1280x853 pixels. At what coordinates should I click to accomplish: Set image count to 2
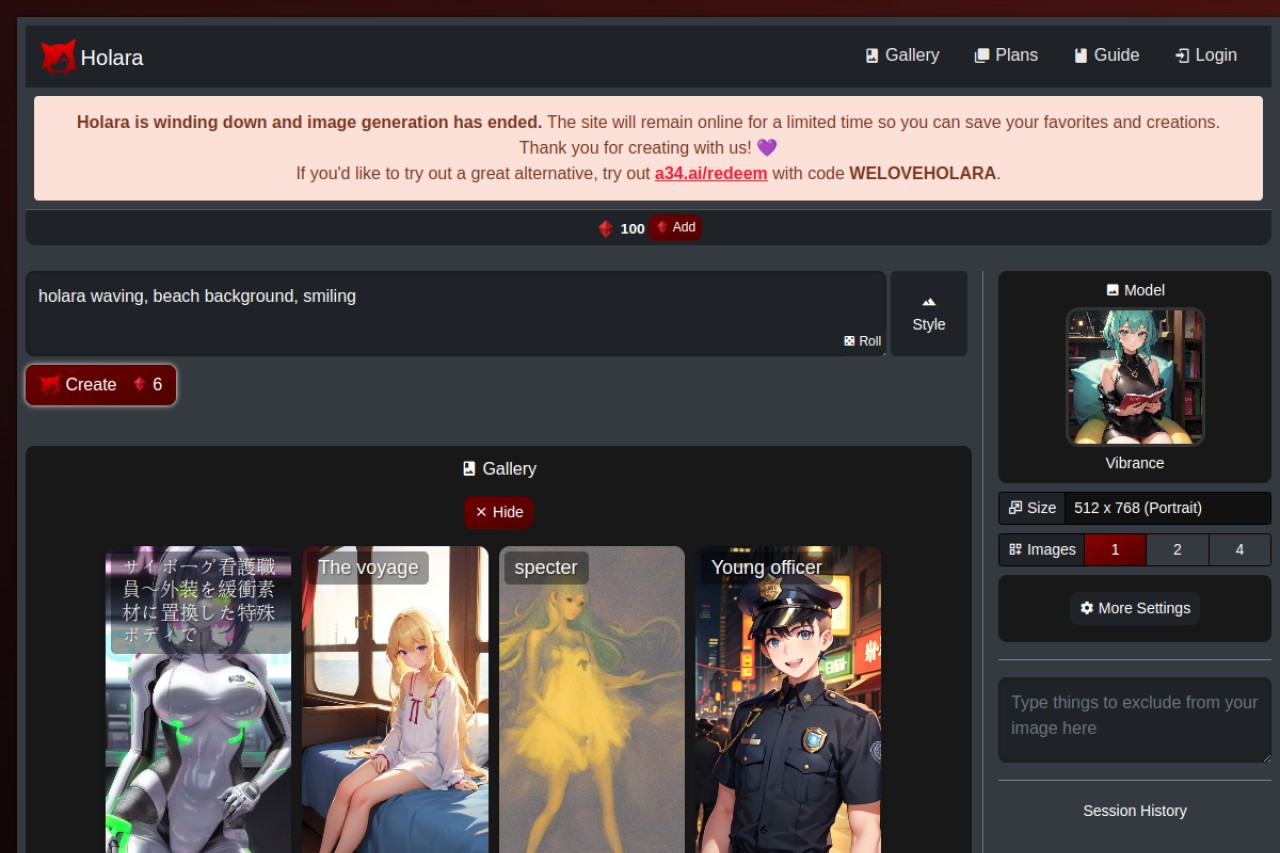(1177, 550)
